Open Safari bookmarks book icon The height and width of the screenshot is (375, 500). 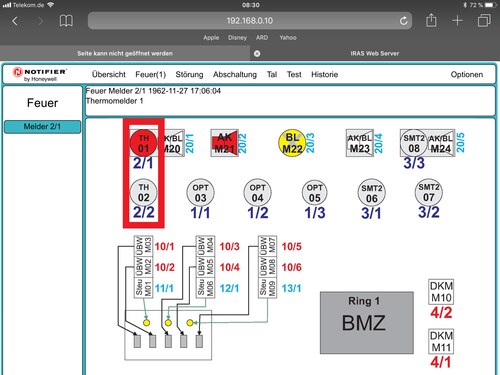click(x=66, y=21)
